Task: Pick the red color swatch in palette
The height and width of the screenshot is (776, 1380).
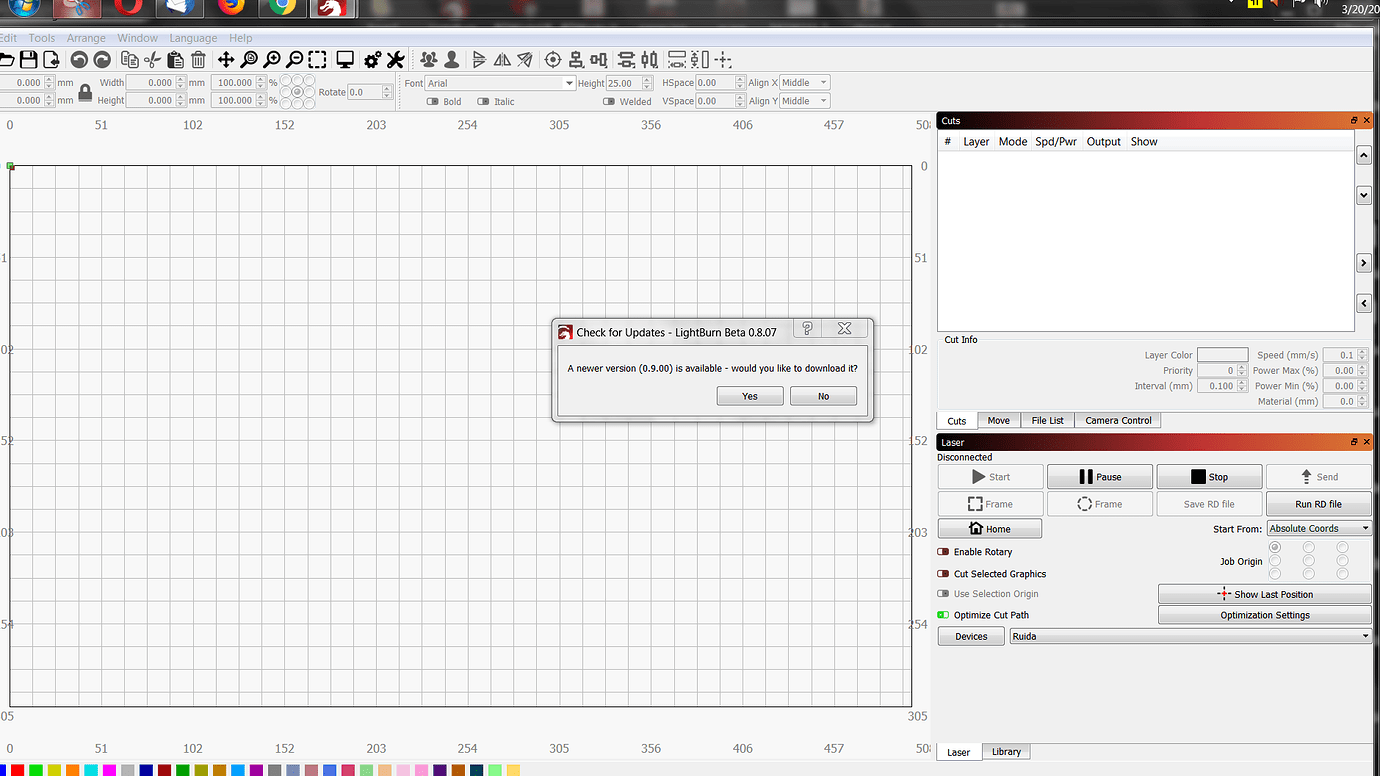Action: 17,770
